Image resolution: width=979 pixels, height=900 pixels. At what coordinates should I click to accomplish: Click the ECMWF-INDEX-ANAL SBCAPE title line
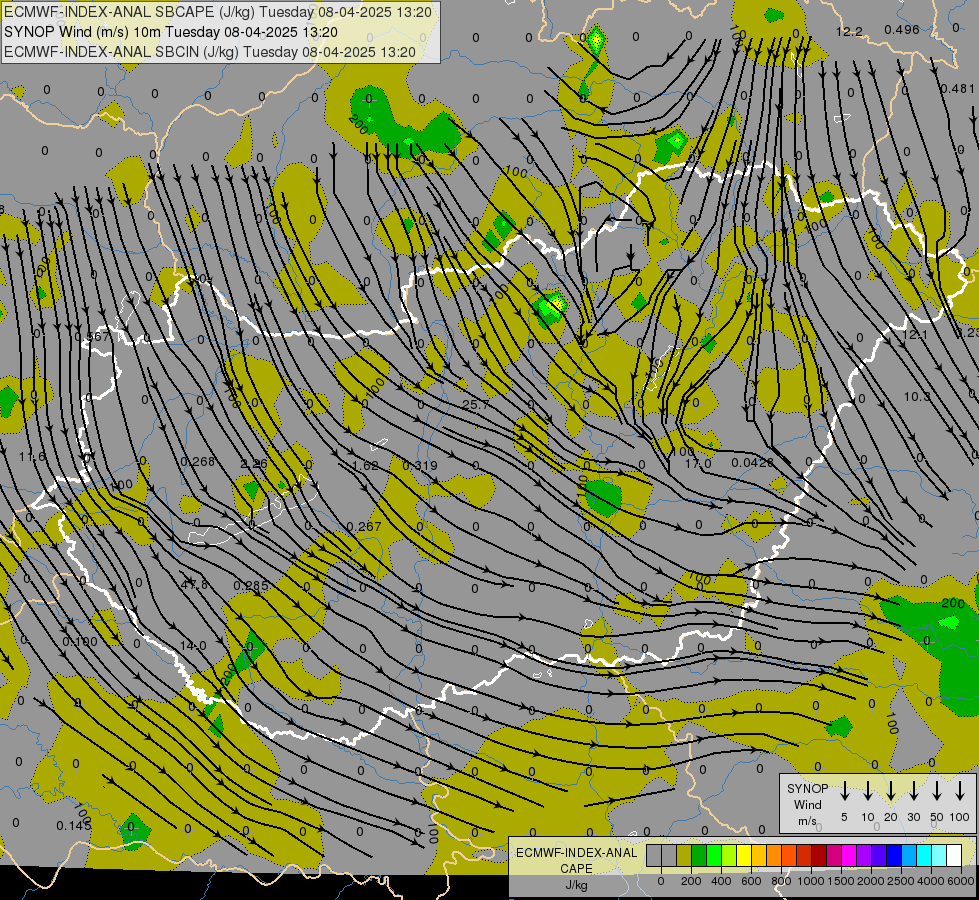coord(217,12)
